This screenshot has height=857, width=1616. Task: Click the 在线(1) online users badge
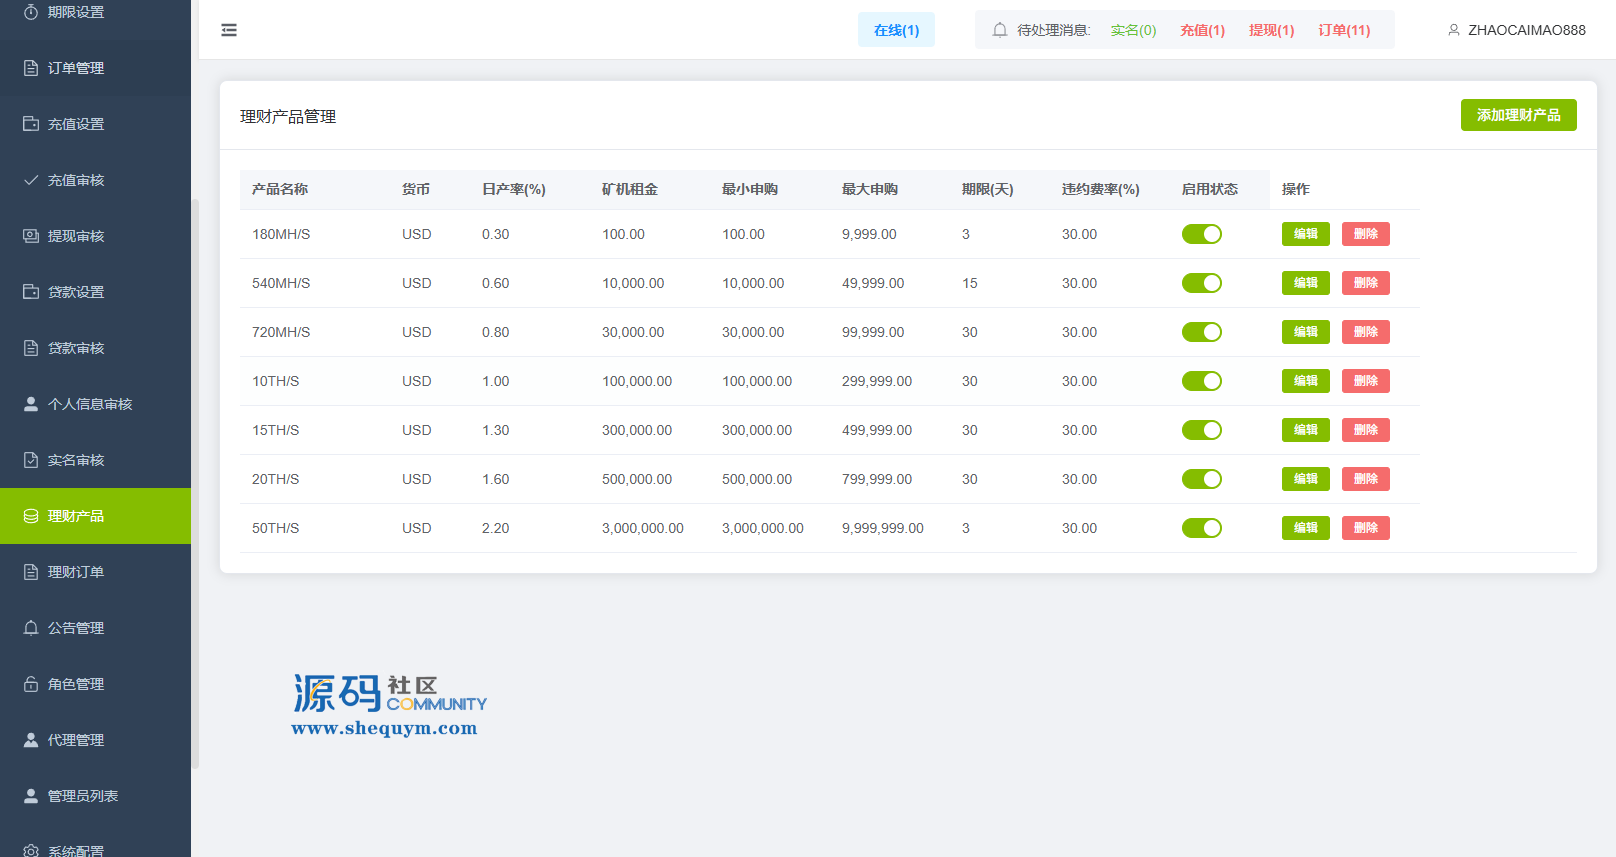896,30
